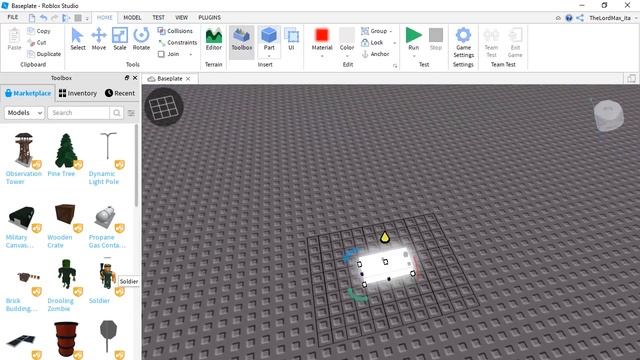Enable the Join checkbox
This screenshot has height=360, width=640.
click(x=161, y=54)
